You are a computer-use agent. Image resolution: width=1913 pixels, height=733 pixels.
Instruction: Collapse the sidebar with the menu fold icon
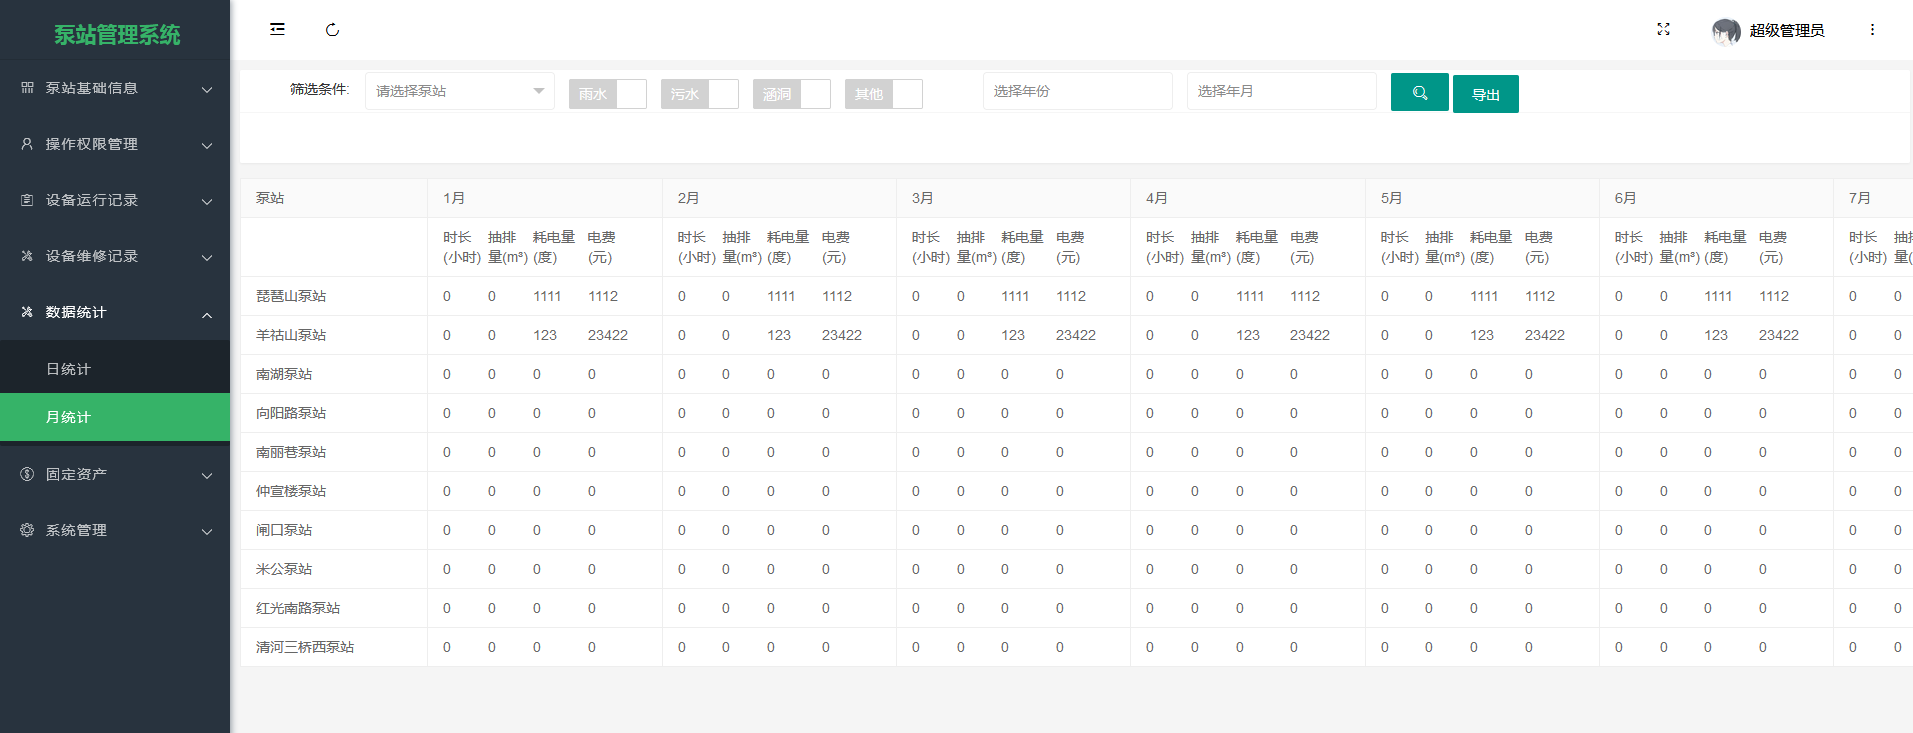277,30
